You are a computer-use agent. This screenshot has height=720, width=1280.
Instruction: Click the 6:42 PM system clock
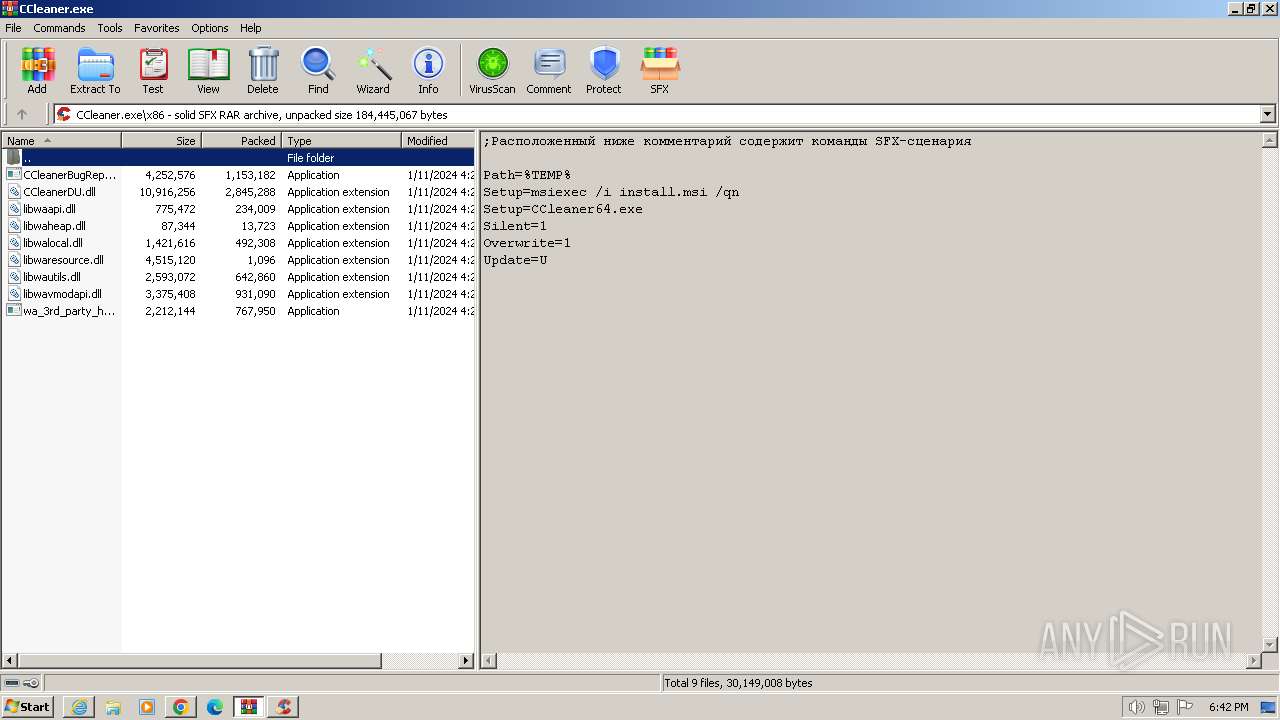click(x=1228, y=707)
